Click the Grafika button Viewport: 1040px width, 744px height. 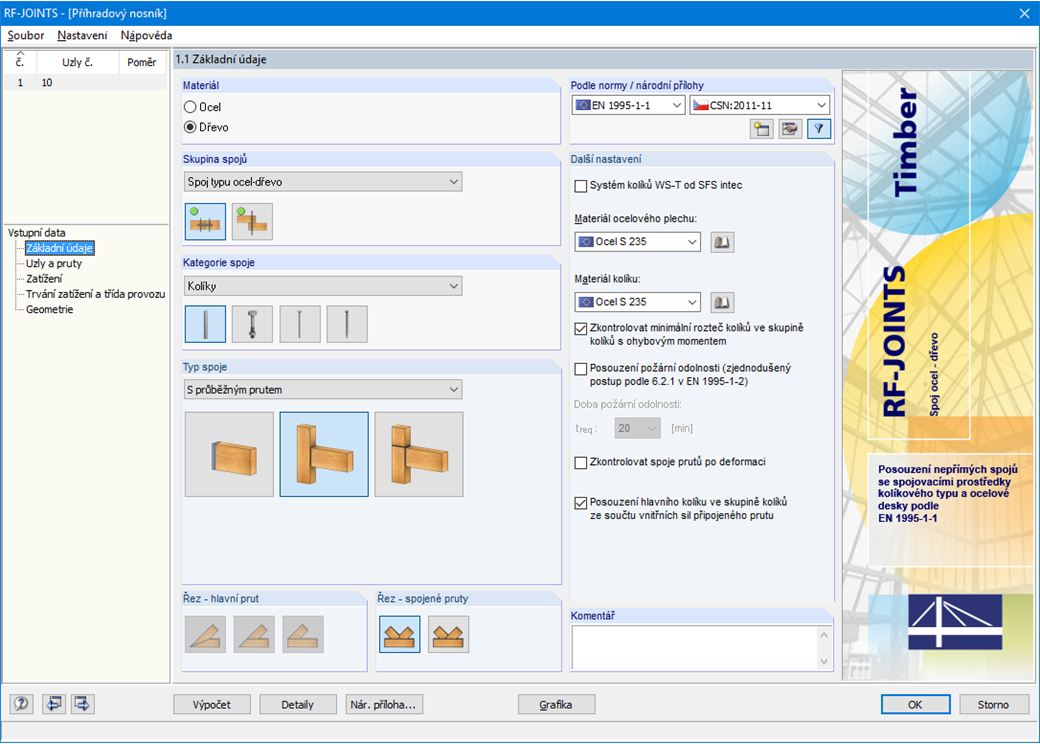[x=556, y=704]
